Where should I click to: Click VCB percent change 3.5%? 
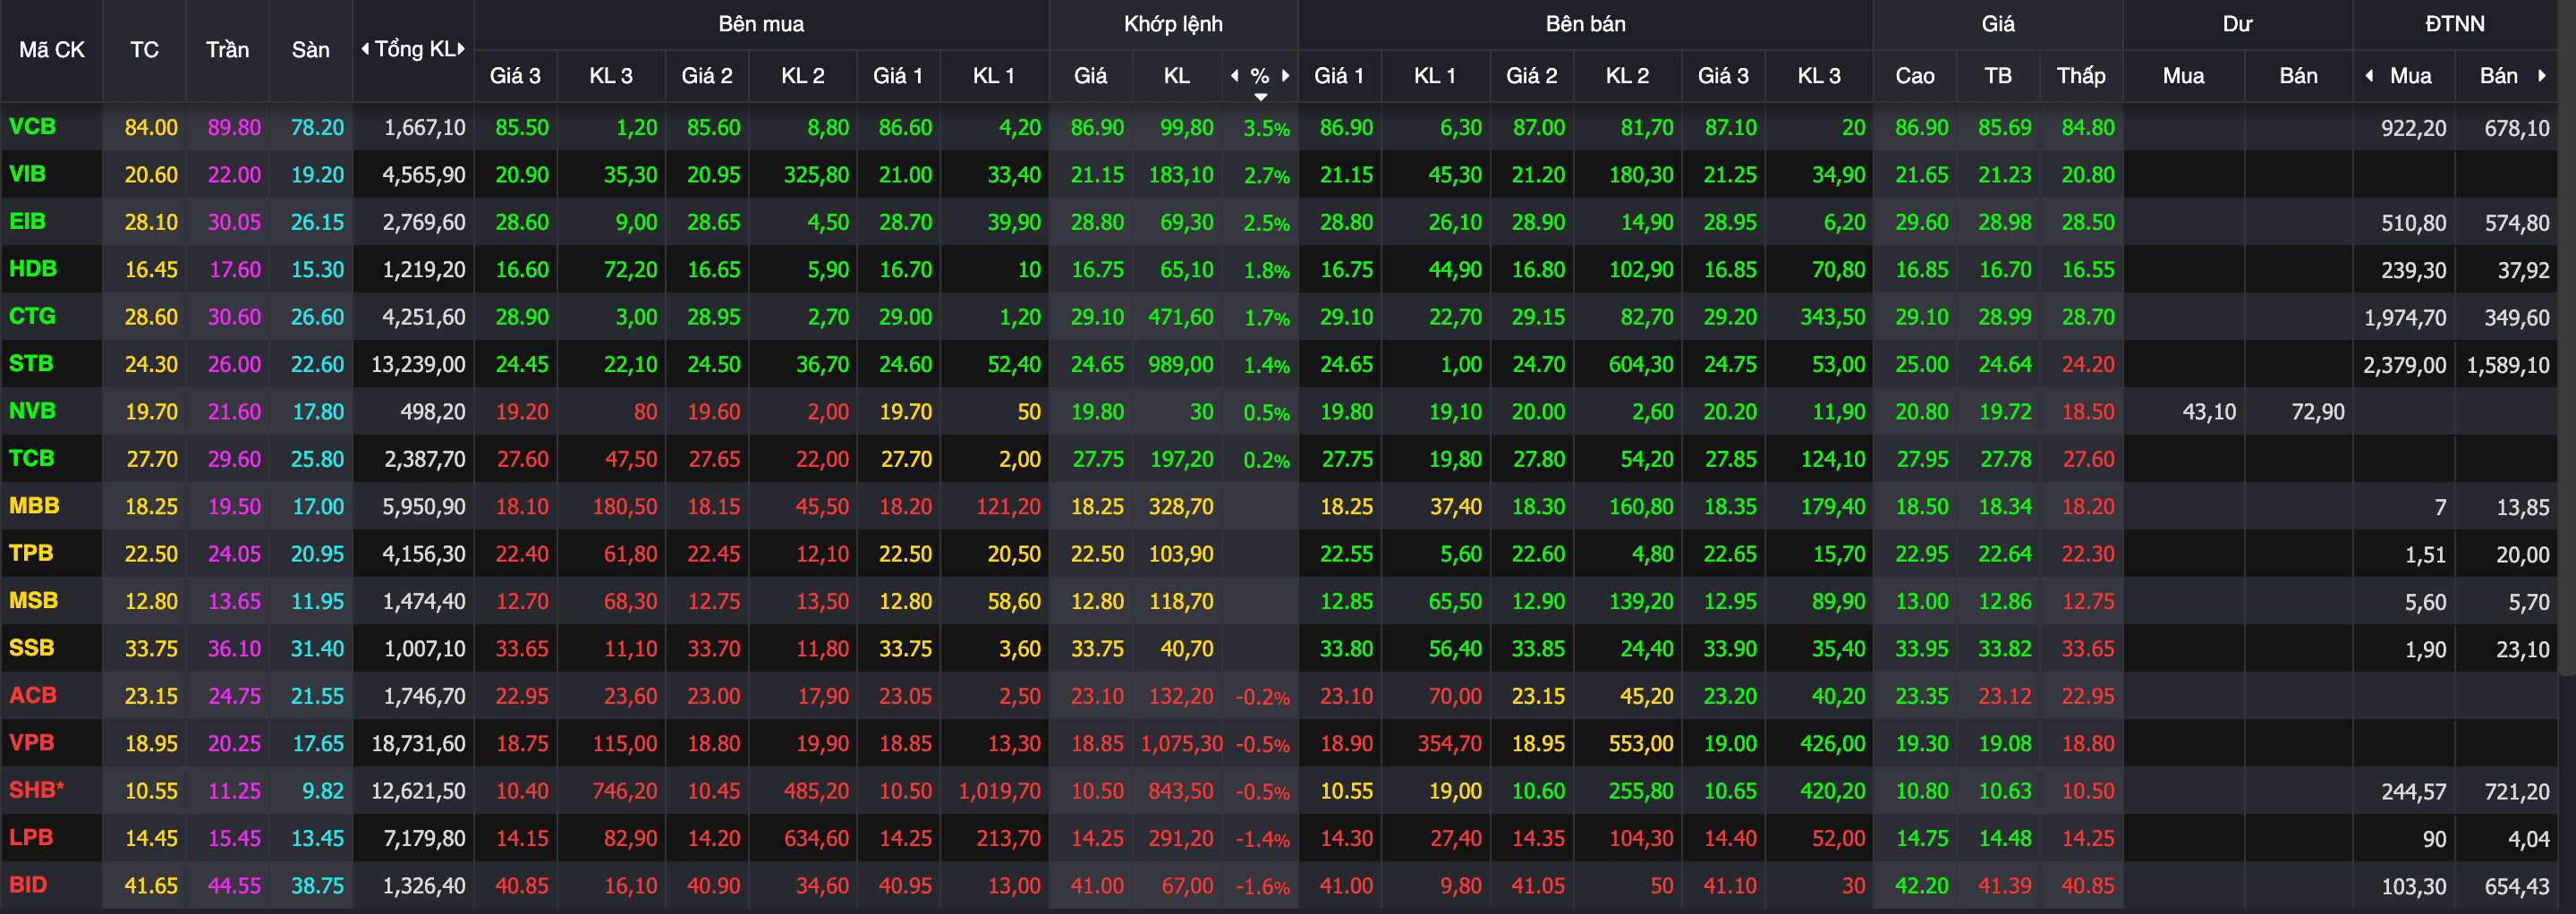(x=1266, y=128)
